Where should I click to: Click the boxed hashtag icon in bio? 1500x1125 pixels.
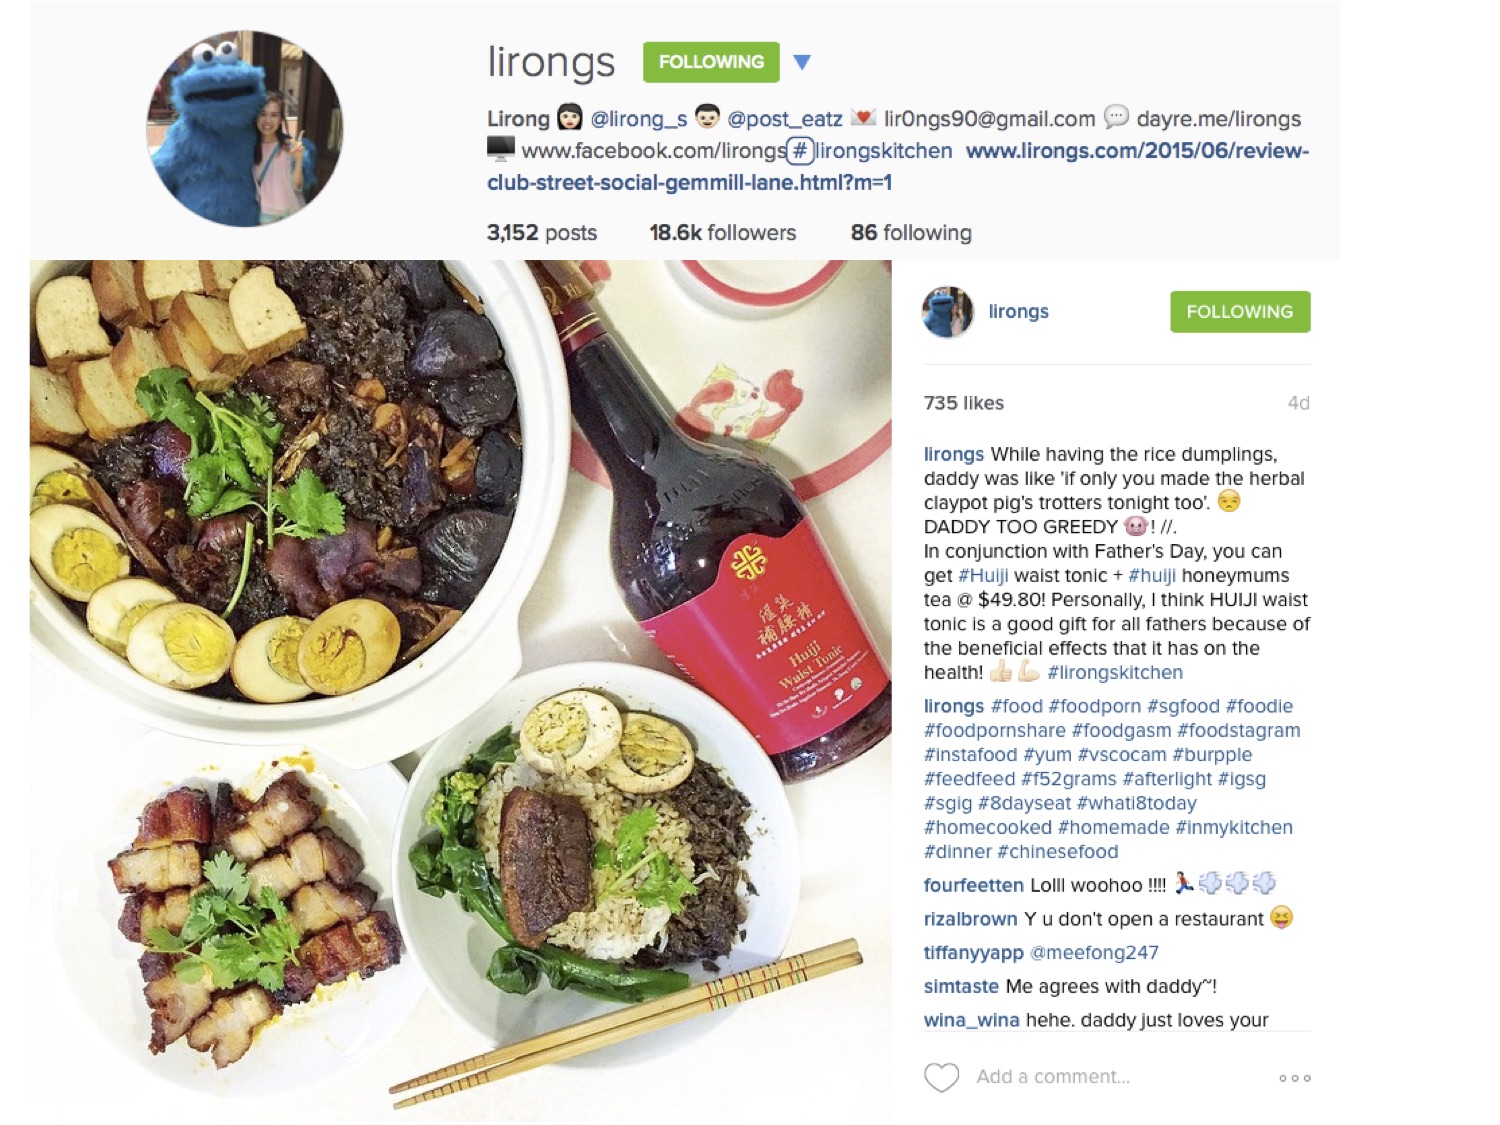pos(799,151)
